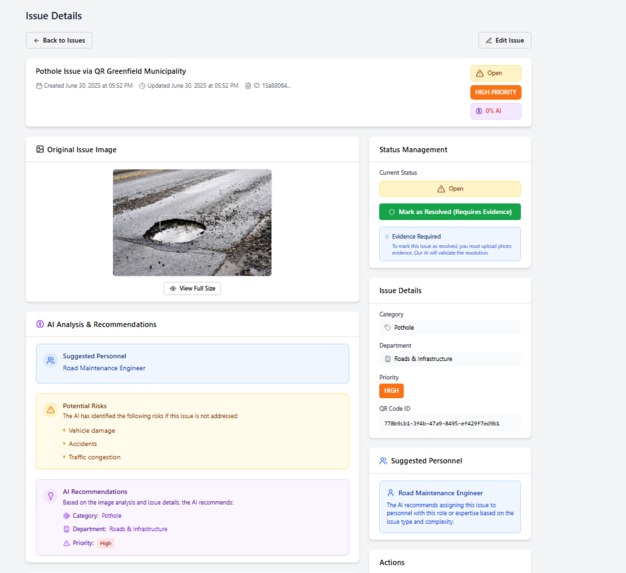Click Mark as Resolved (Requires Evidence) button
Screen dimensions: 626x573
point(450,212)
